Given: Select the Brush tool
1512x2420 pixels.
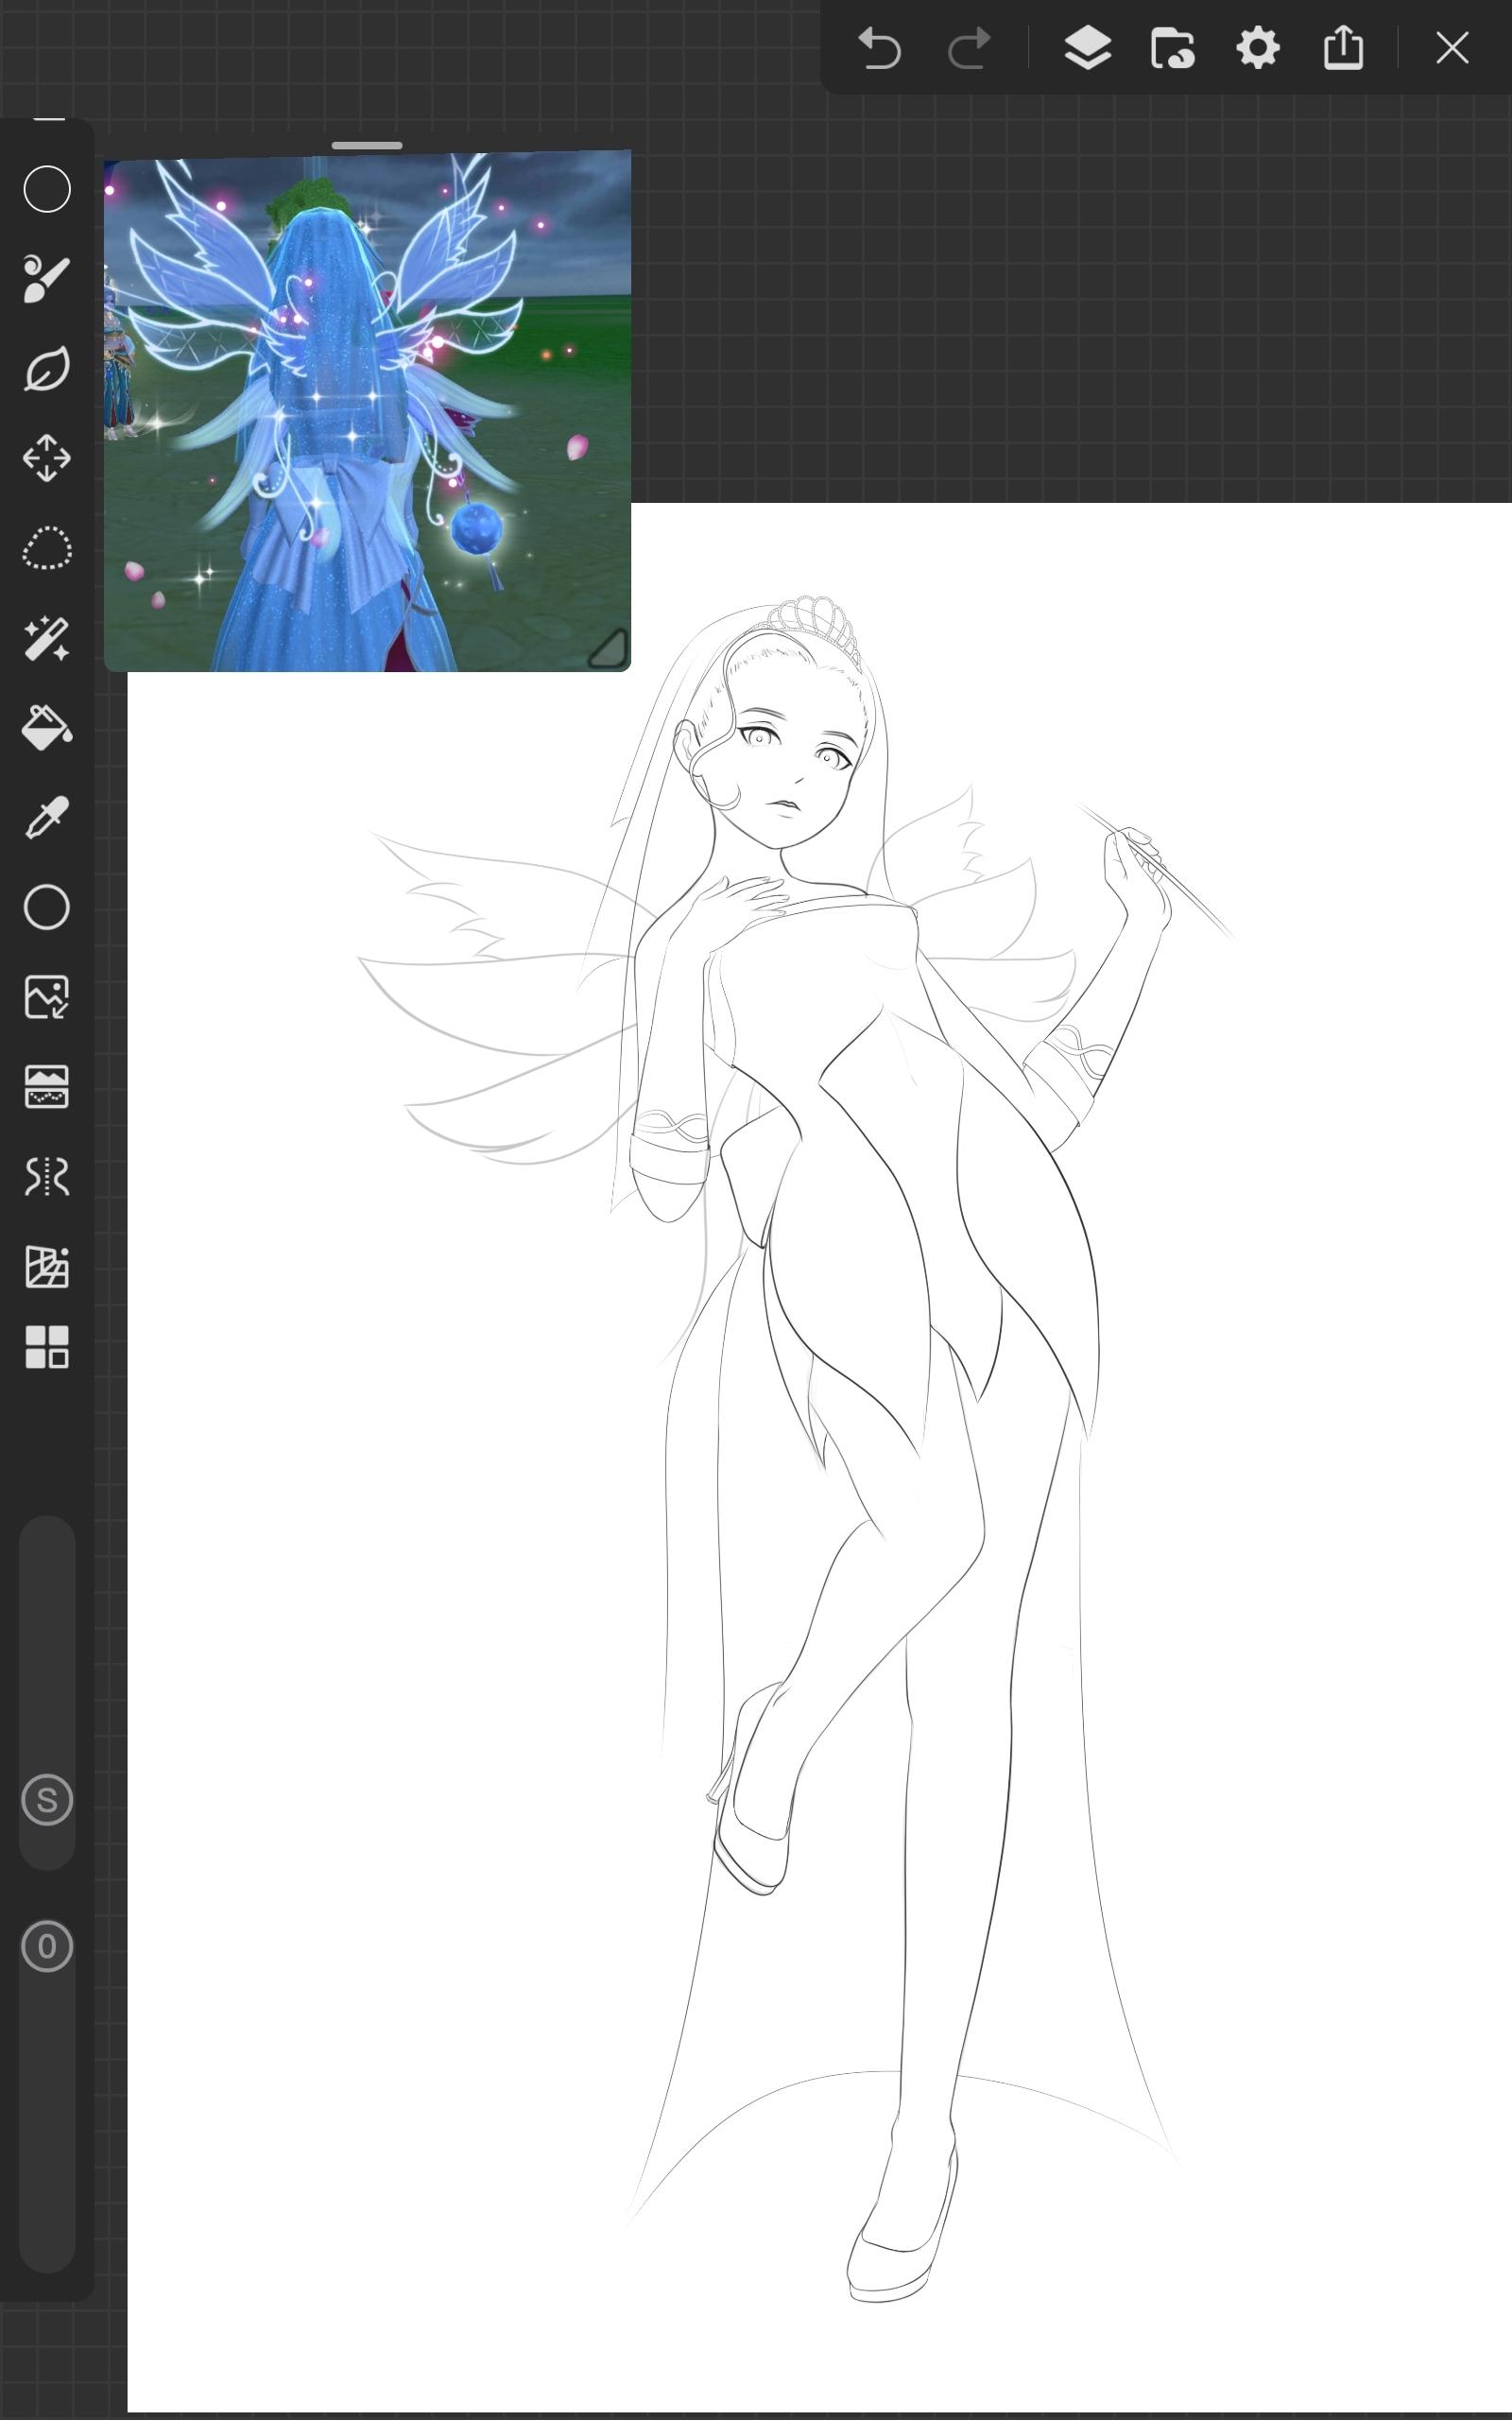Looking at the screenshot, I should [47, 279].
